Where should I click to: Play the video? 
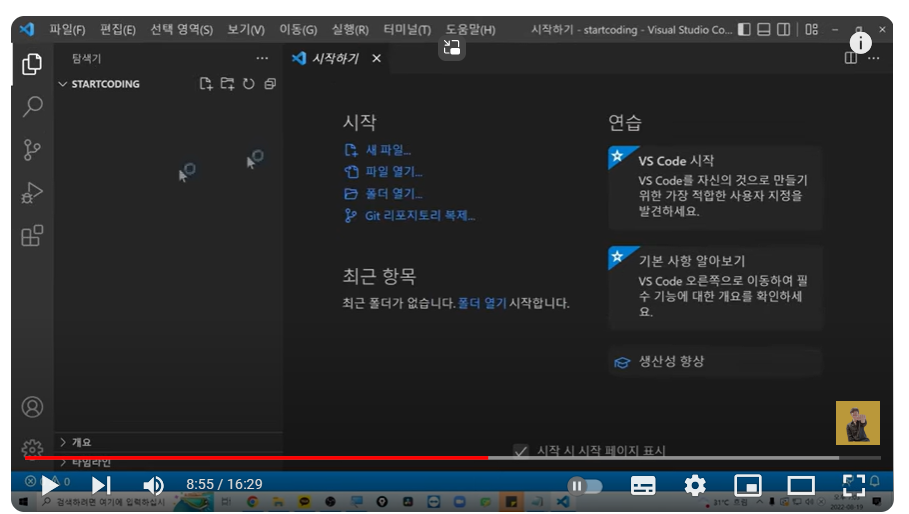pyautogui.click(x=49, y=486)
